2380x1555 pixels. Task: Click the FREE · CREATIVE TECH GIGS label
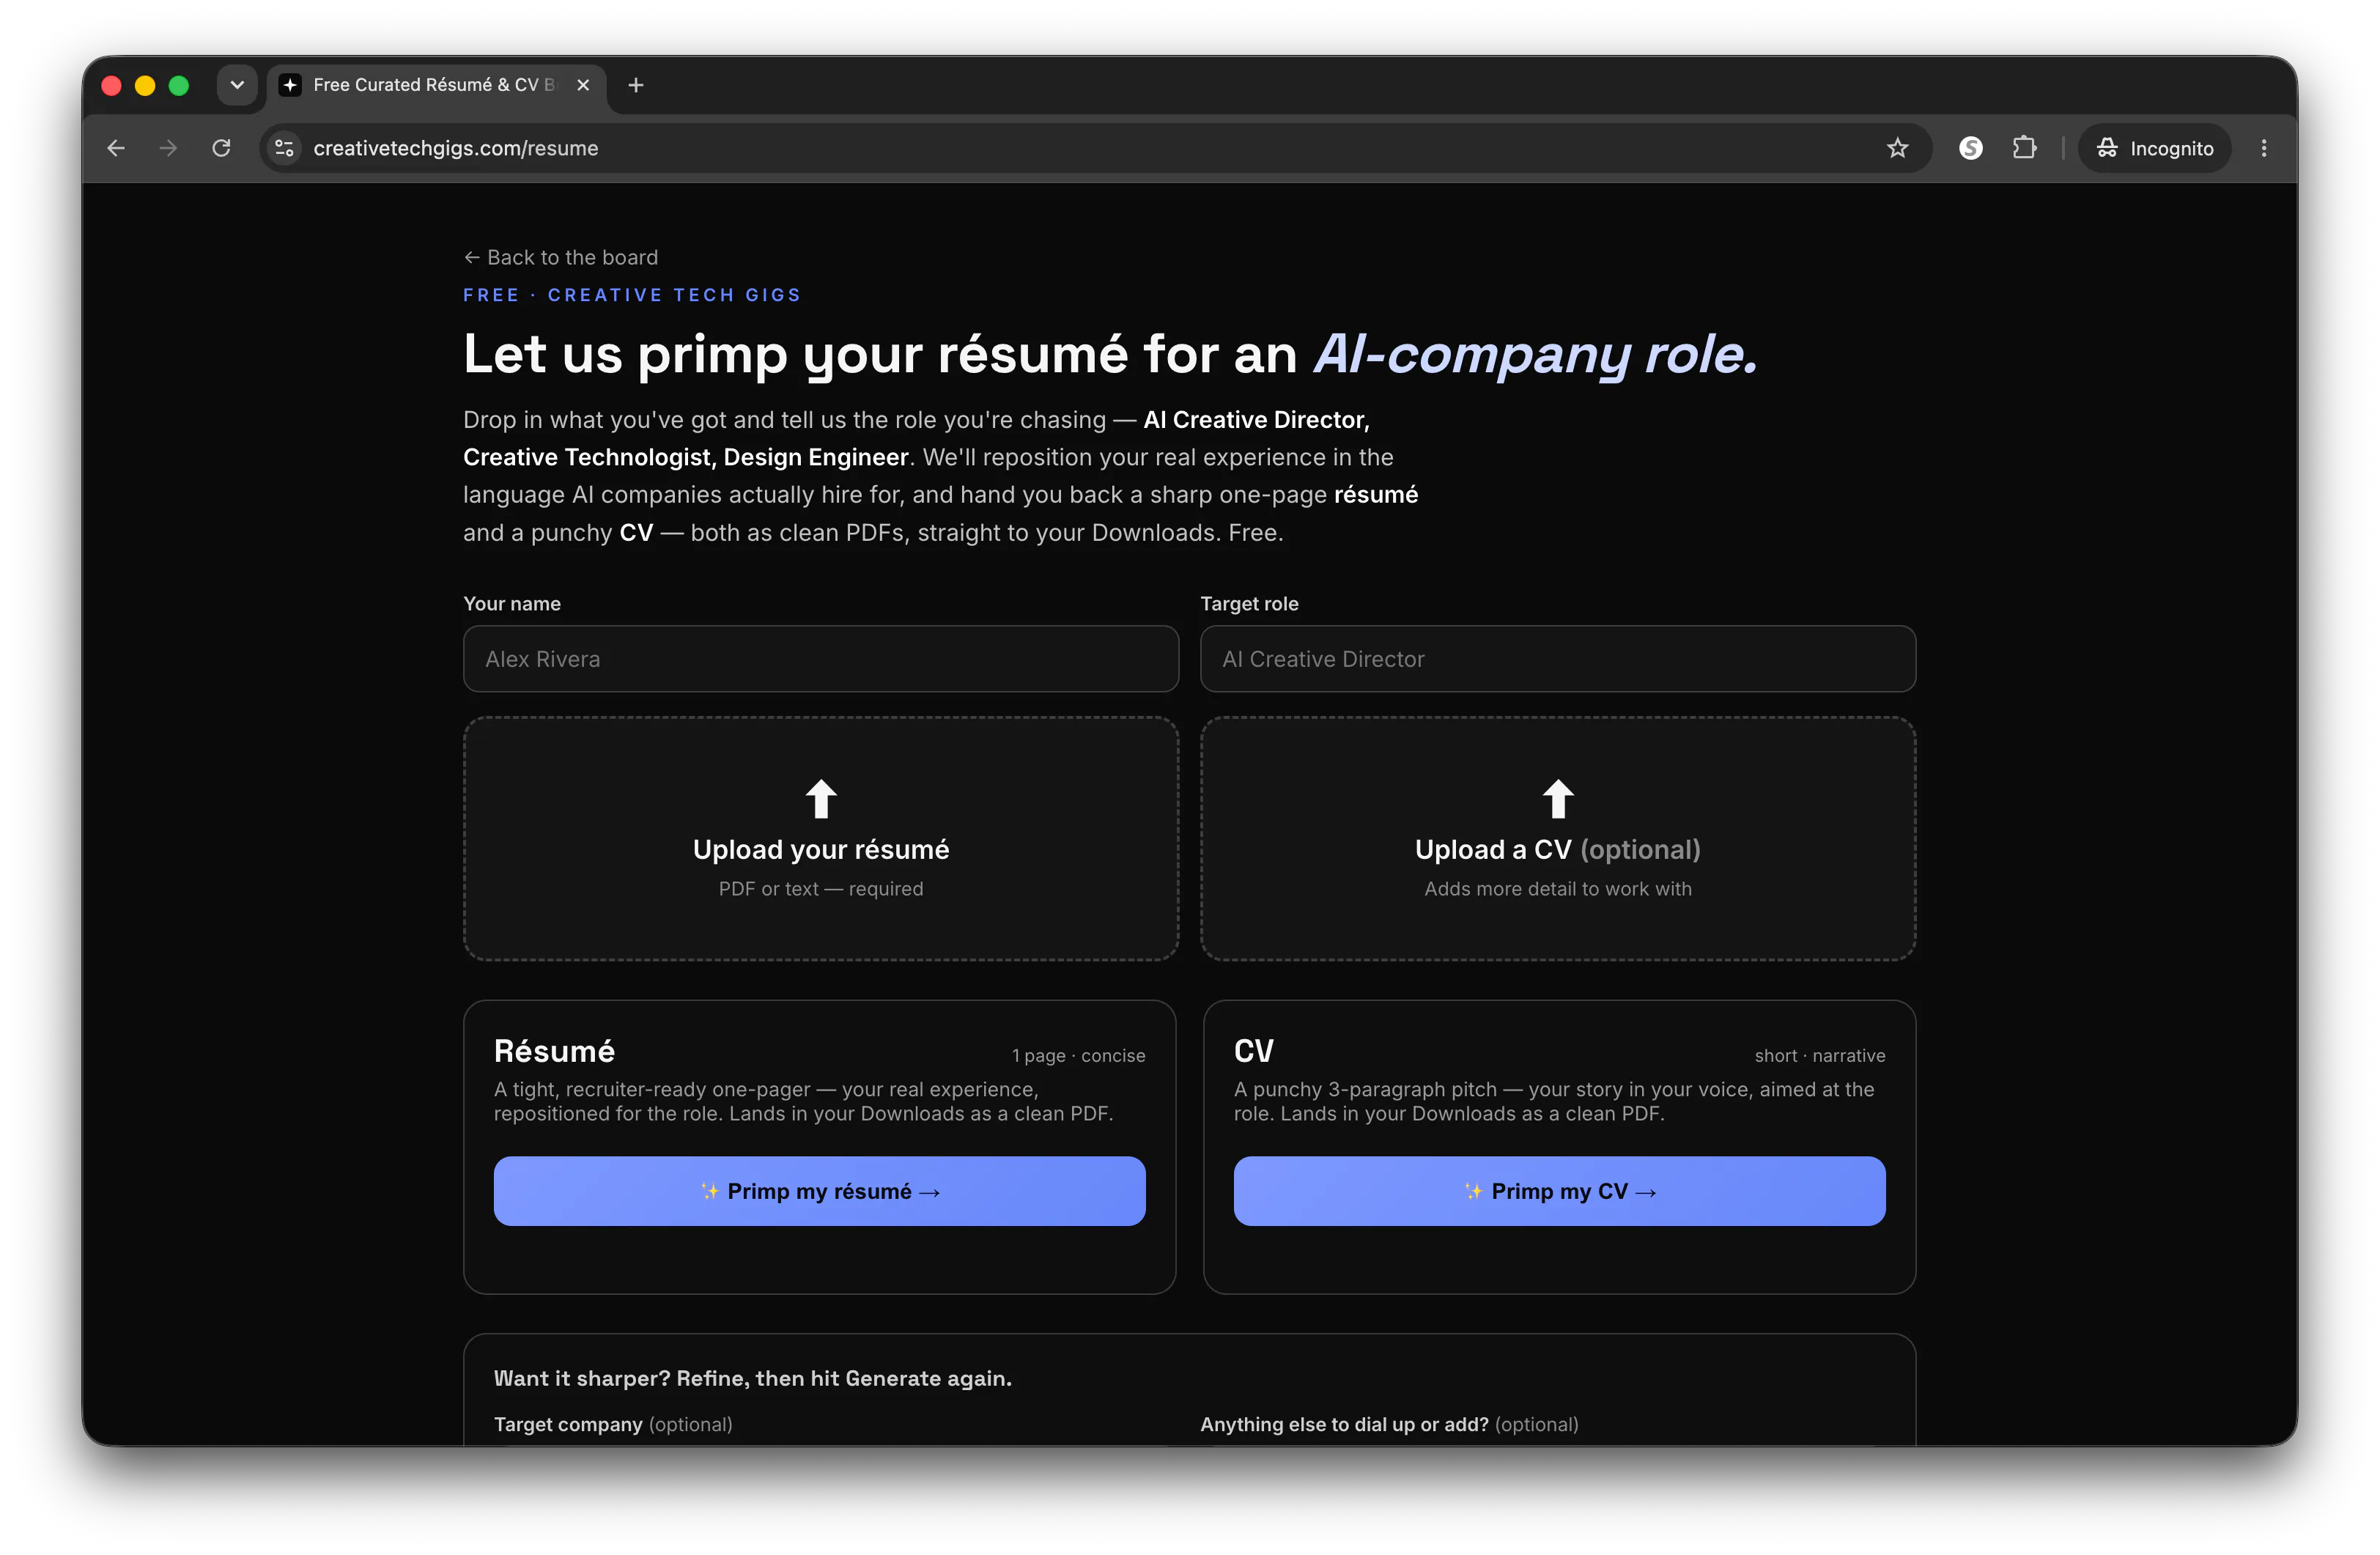click(632, 295)
